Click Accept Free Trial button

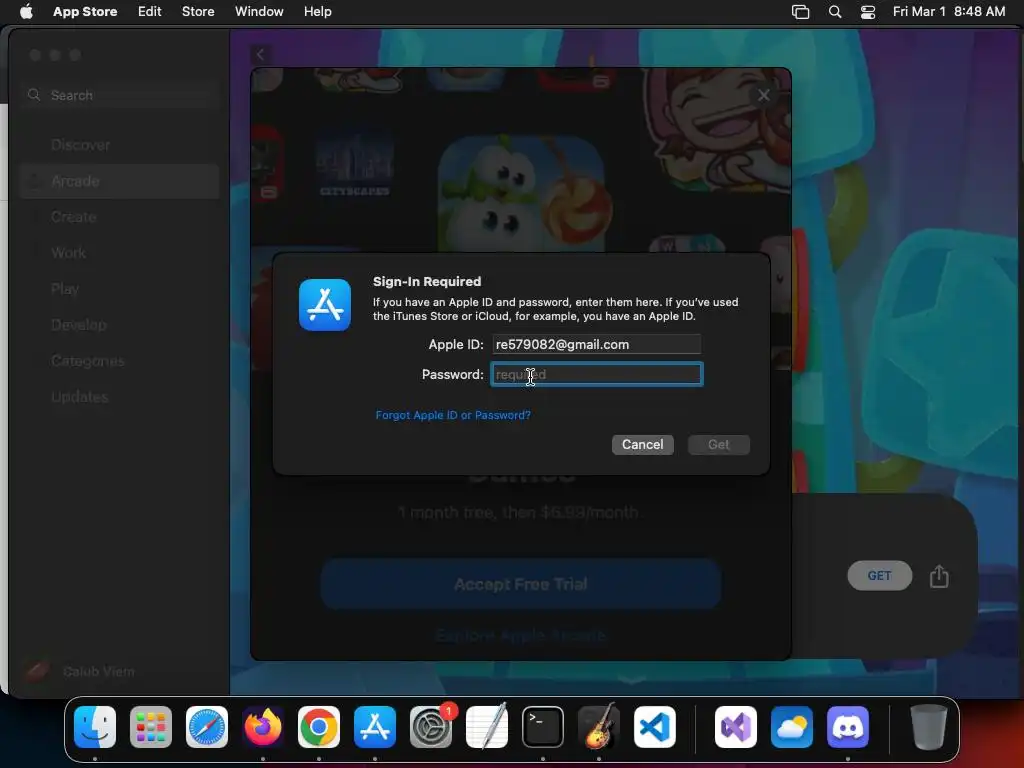pos(520,584)
